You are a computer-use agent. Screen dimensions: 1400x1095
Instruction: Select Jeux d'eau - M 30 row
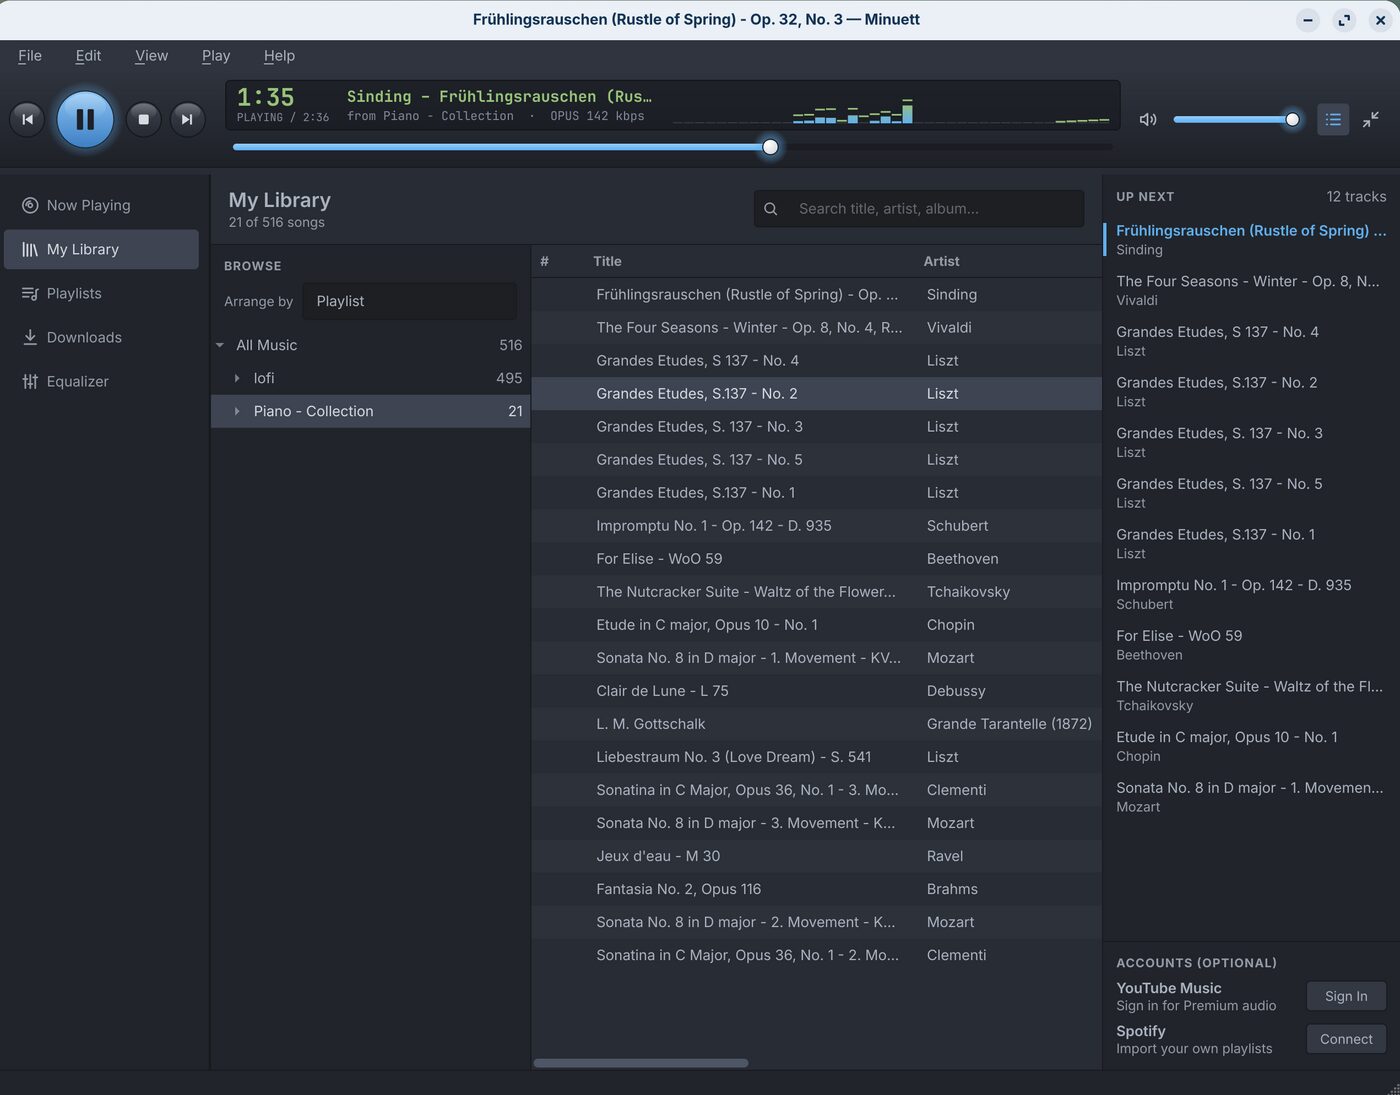click(x=816, y=855)
